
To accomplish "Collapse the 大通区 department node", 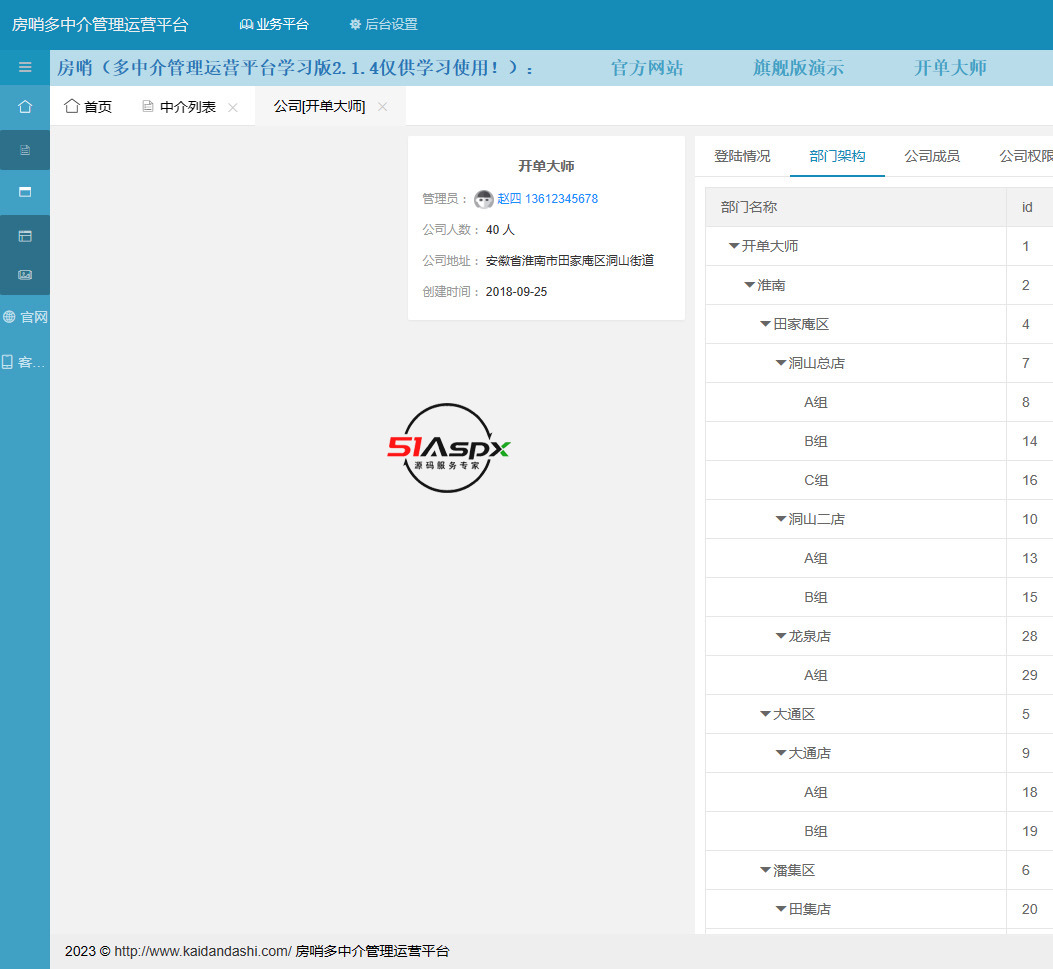I will tap(765, 714).
